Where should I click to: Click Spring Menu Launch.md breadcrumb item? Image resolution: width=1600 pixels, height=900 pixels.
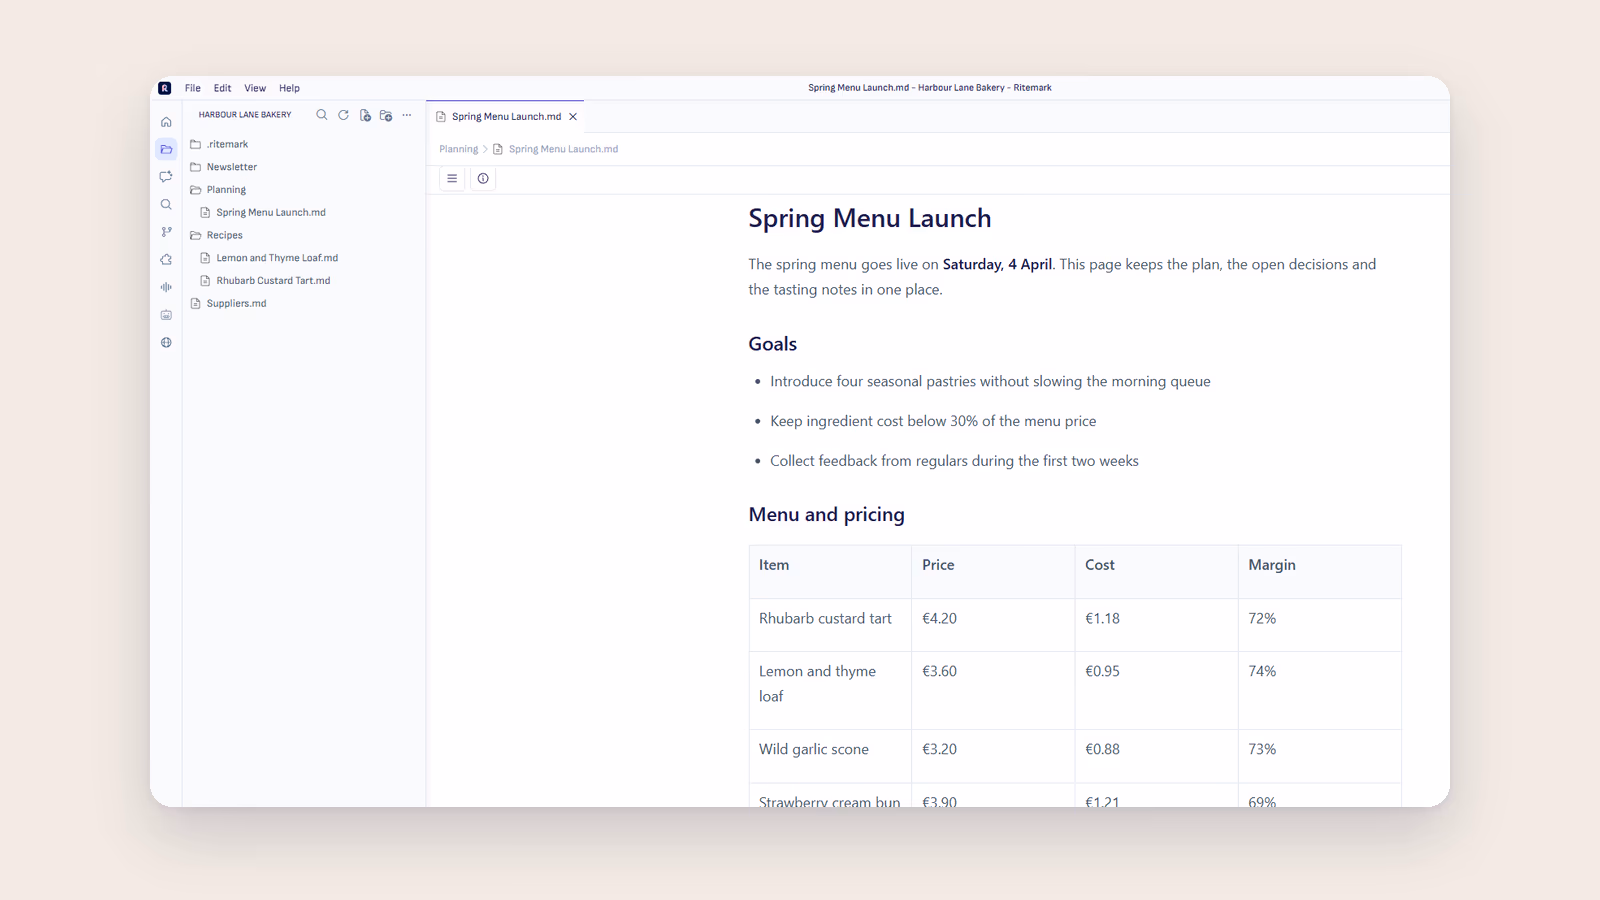[x=563, y=149]
